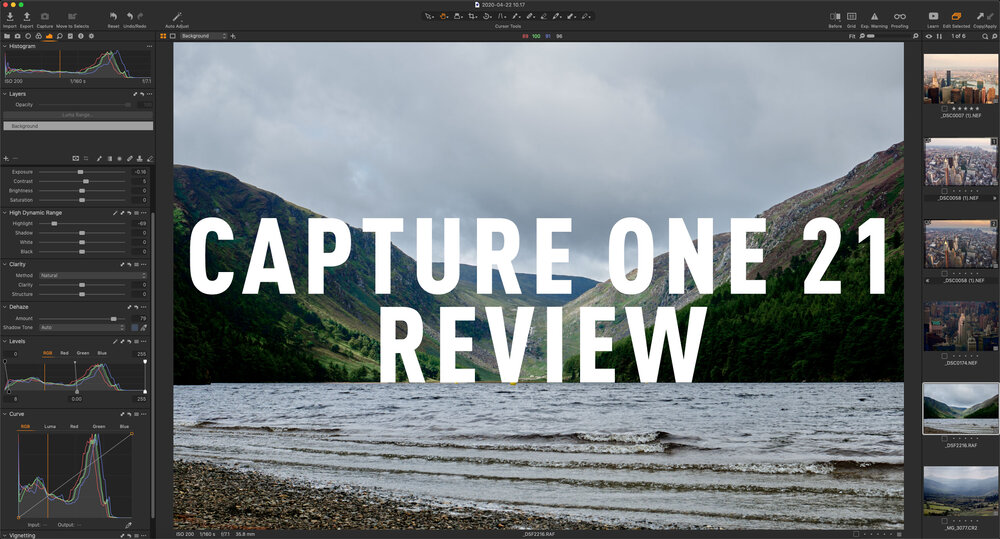
Task: Open the Library folder tool tab
Action: pyautogui.click(x=7, y=36)
